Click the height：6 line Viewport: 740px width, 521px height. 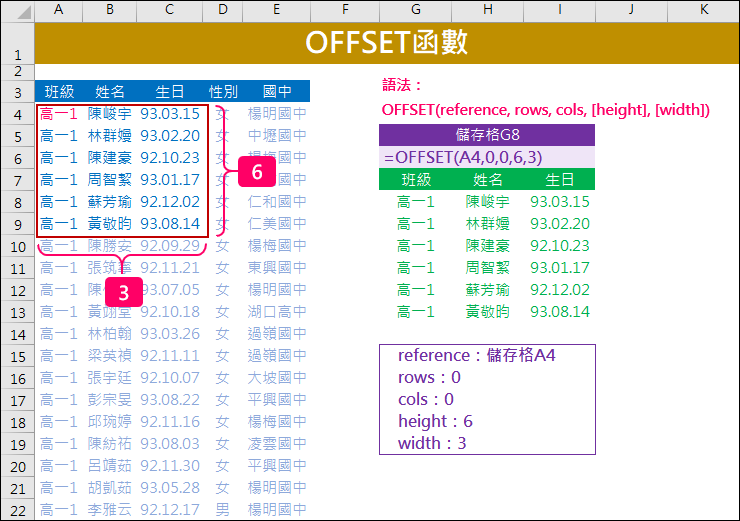435,421
